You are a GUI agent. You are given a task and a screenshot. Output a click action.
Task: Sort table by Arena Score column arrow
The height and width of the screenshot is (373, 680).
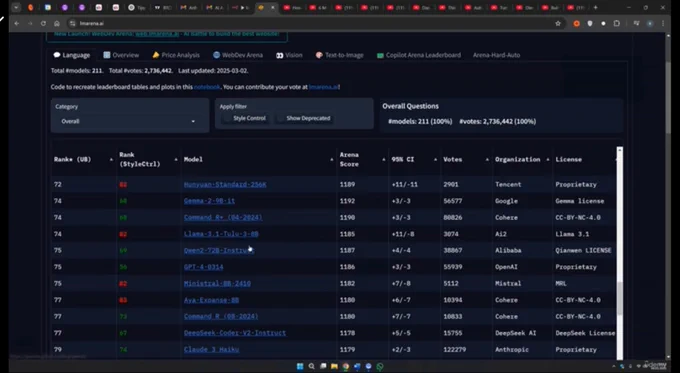384,160
